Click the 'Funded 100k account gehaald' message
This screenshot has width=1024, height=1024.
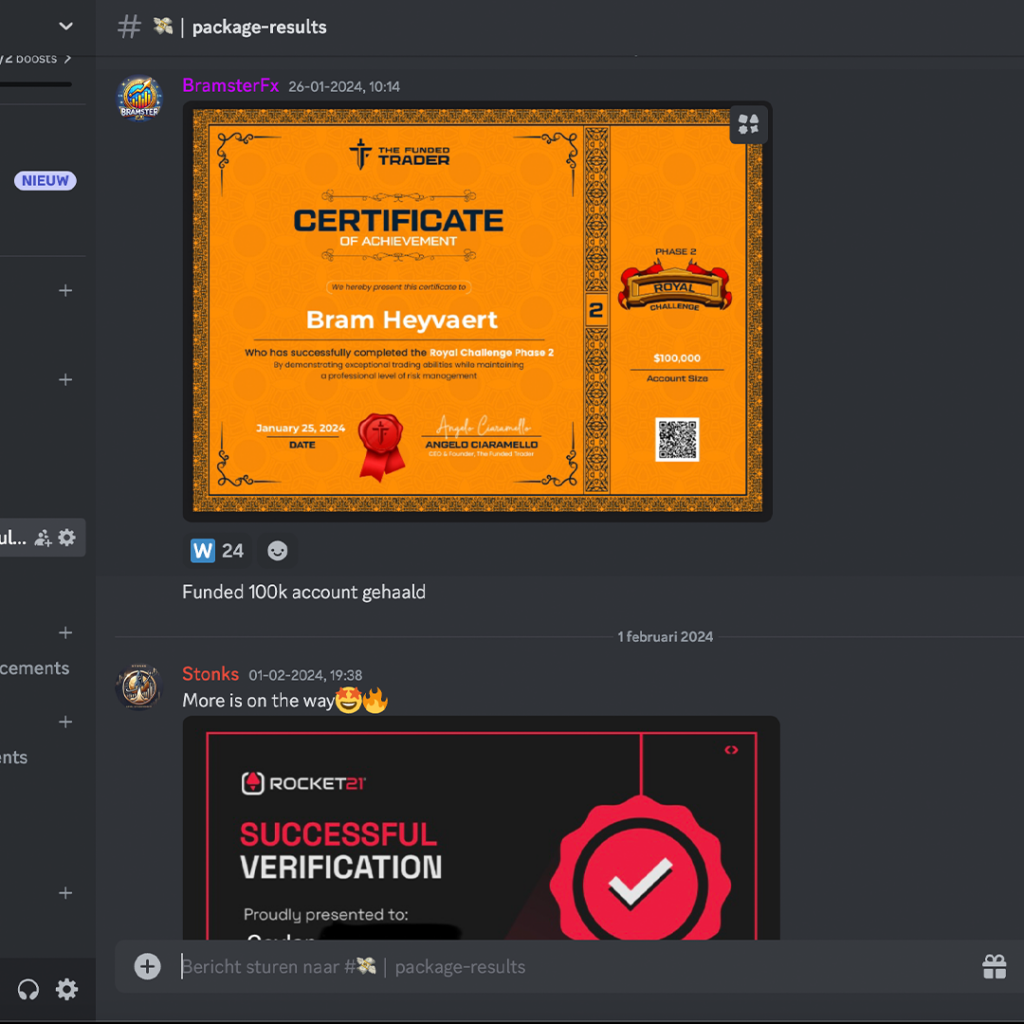(x=304, y=592)
